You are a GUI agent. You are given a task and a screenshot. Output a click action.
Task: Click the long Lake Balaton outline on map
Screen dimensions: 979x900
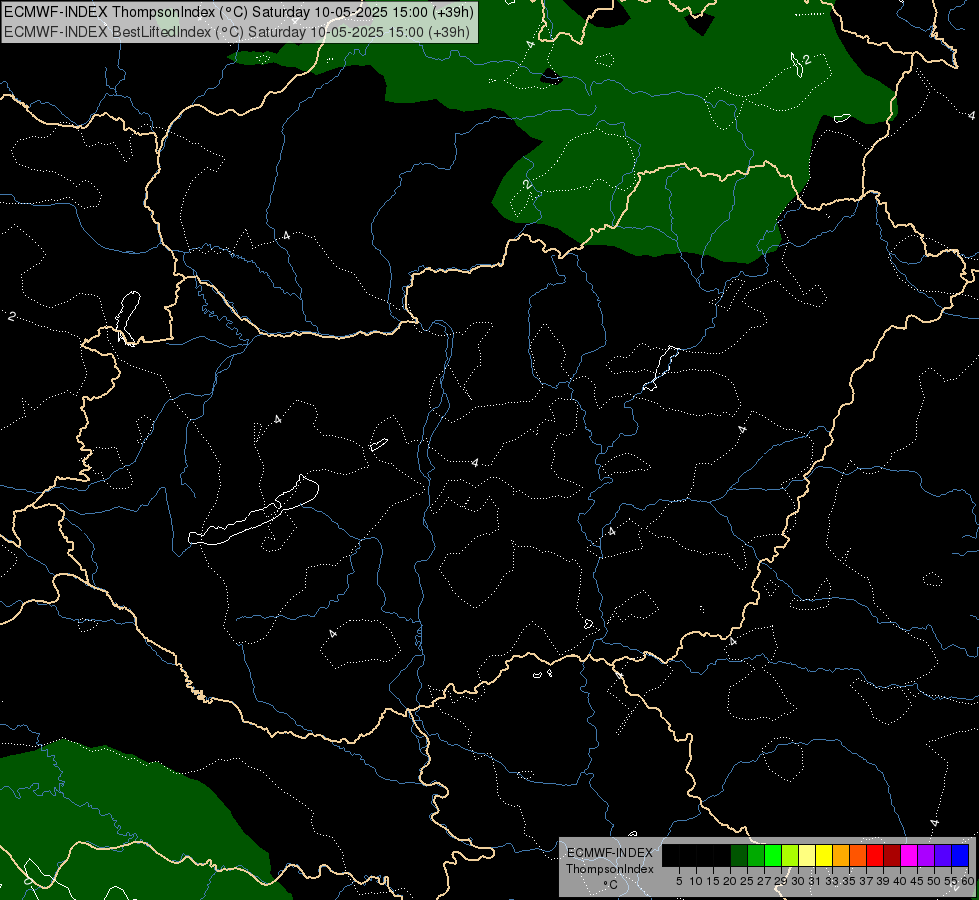click(253, 510)
